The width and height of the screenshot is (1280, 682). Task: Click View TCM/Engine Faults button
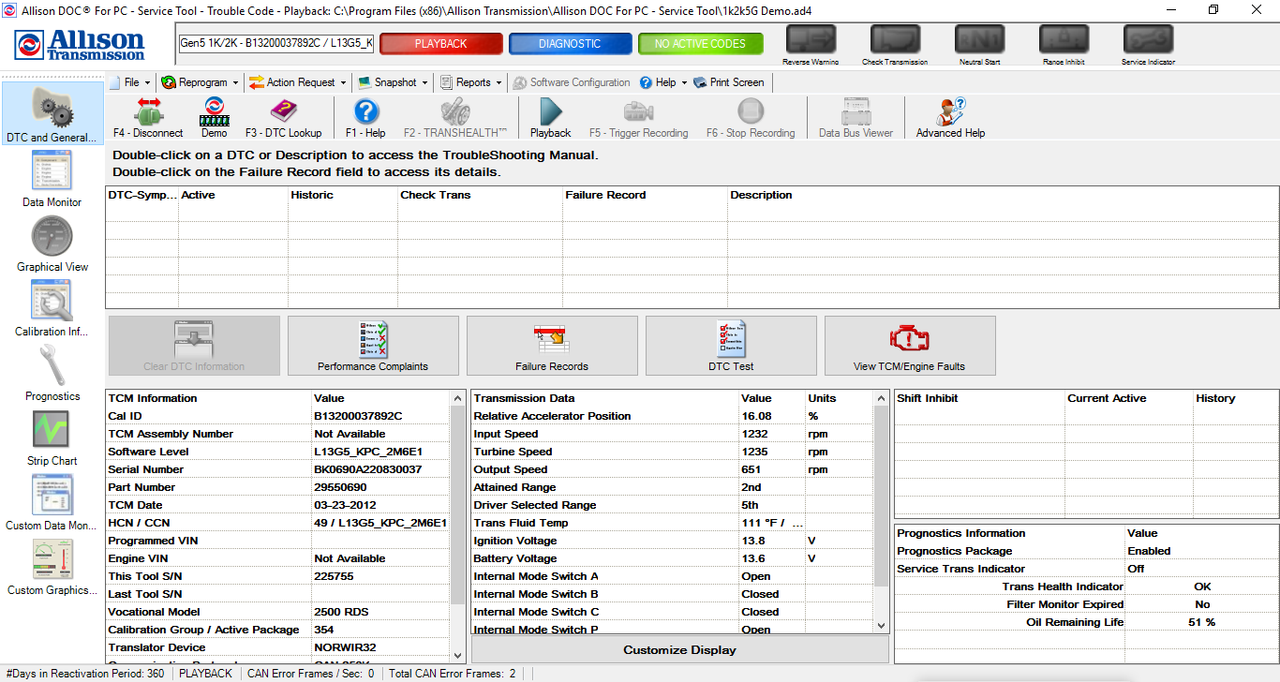(x=910, y=346)
